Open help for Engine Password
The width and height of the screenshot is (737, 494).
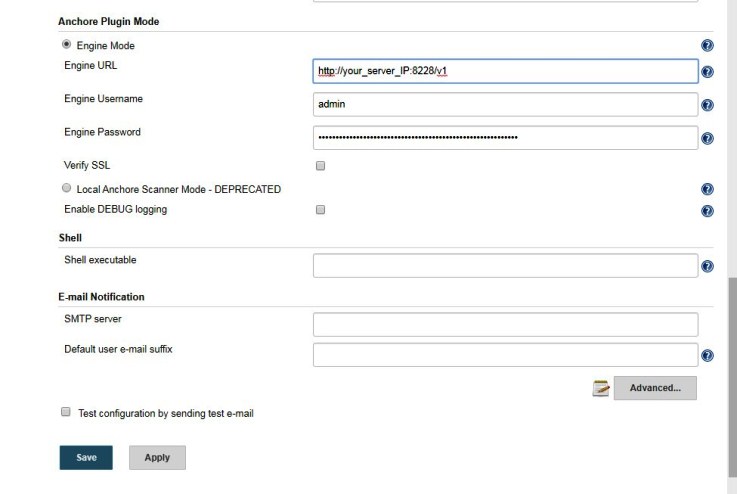pyautogui.click(x=707, y=138)
